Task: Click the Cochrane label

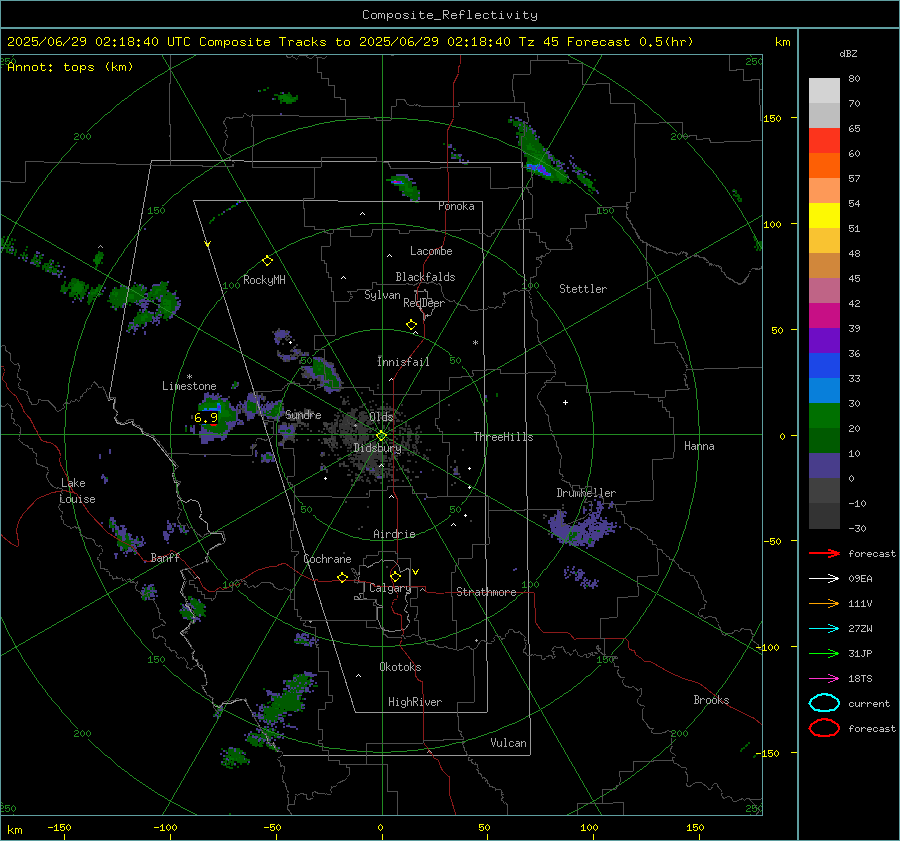Action: [327, 559]
